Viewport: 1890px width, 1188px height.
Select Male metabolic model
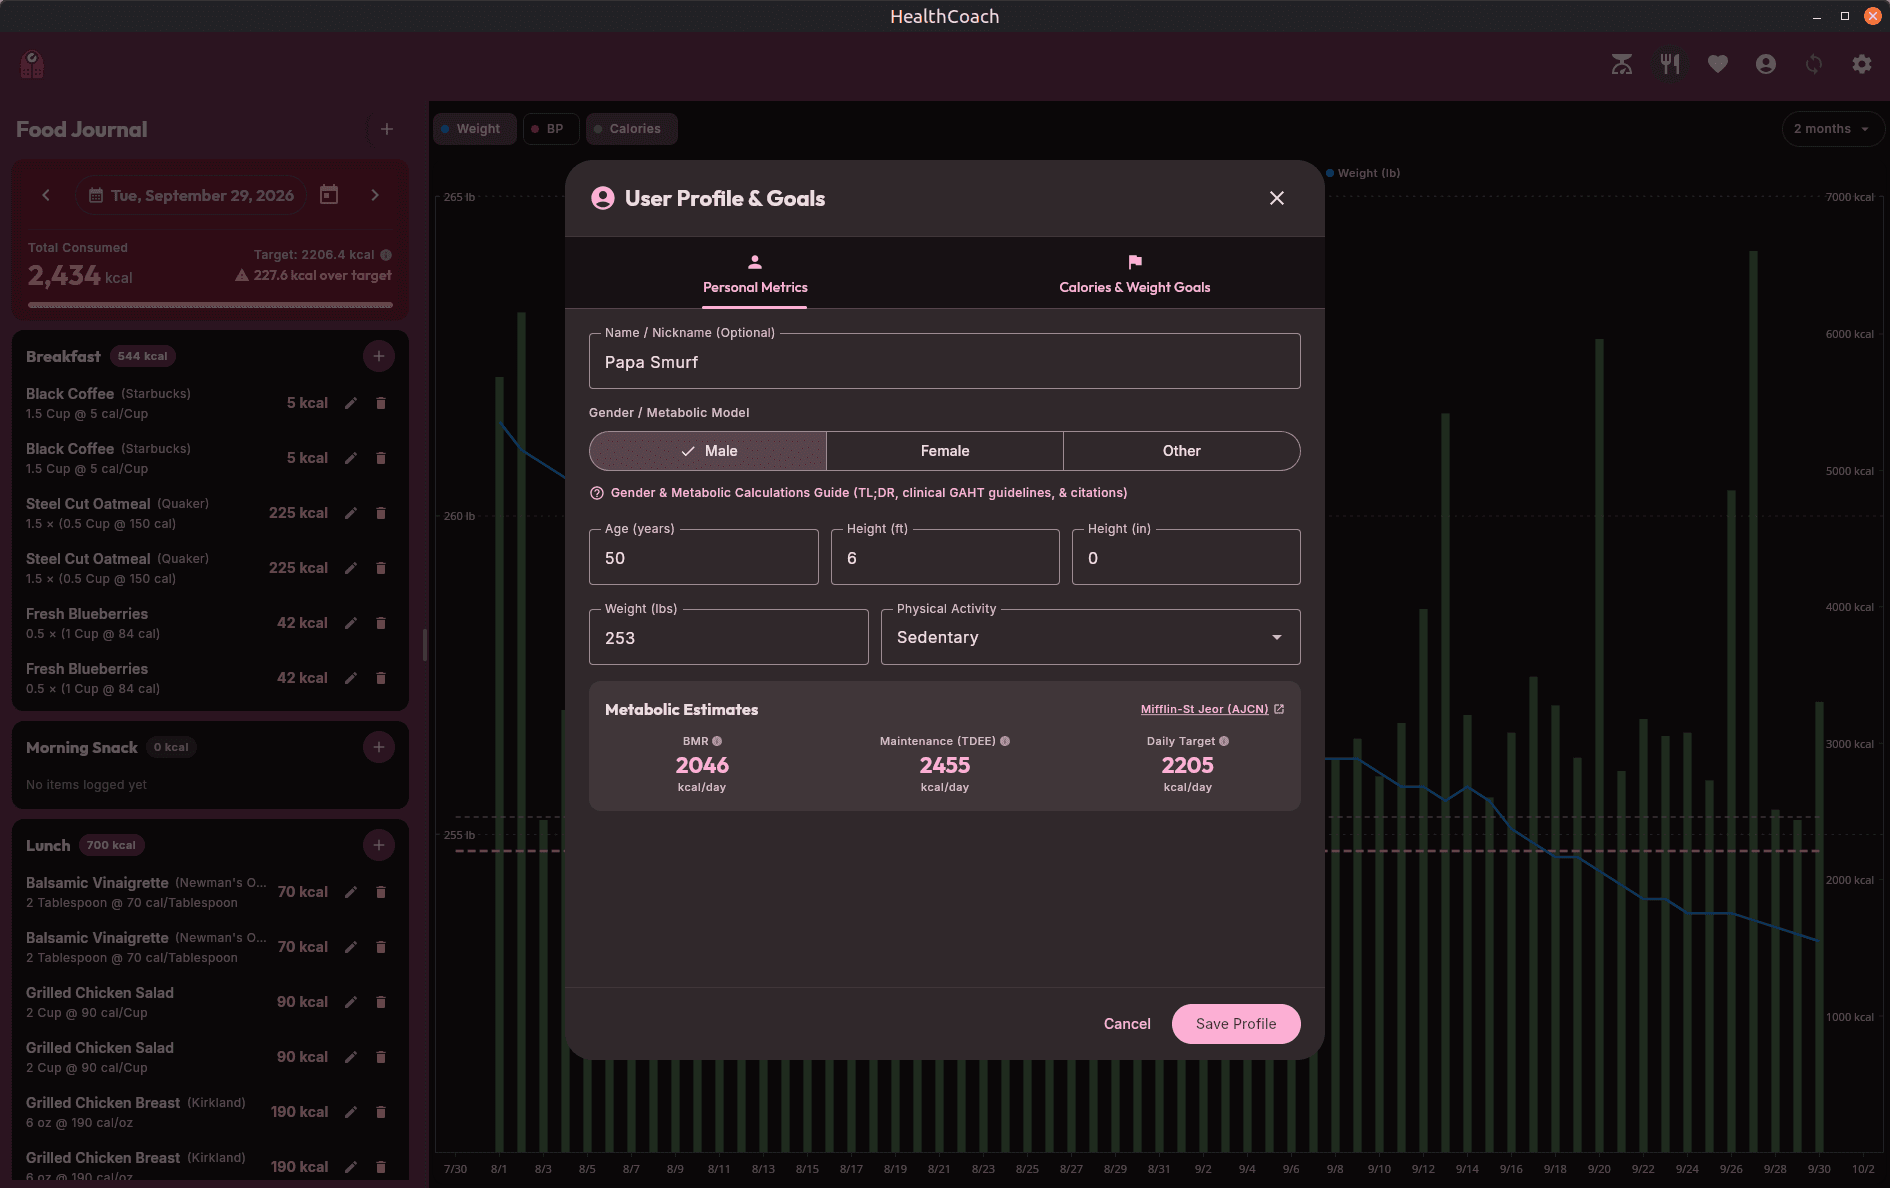click(708, 451)
